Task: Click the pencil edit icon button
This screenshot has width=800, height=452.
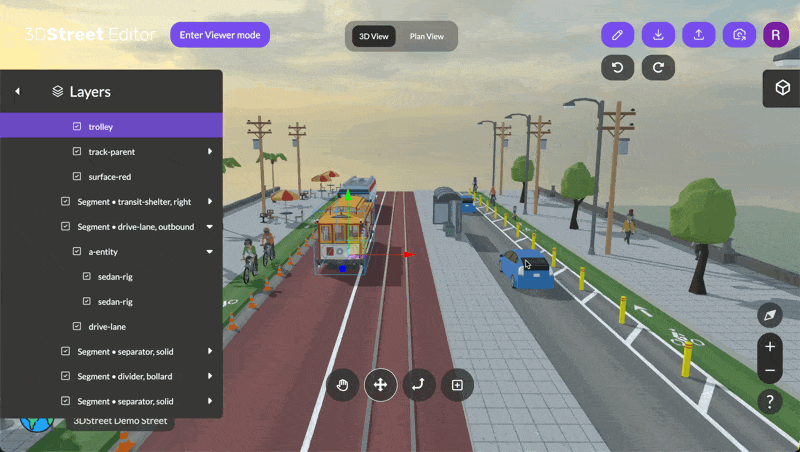Action: pyautogui.click(x=617, y=35)
